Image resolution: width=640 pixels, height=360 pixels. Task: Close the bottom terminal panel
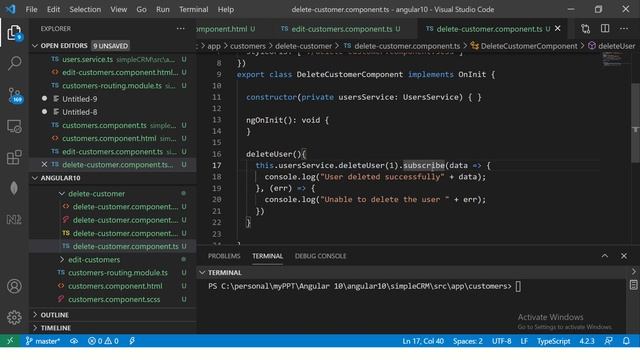624,256
